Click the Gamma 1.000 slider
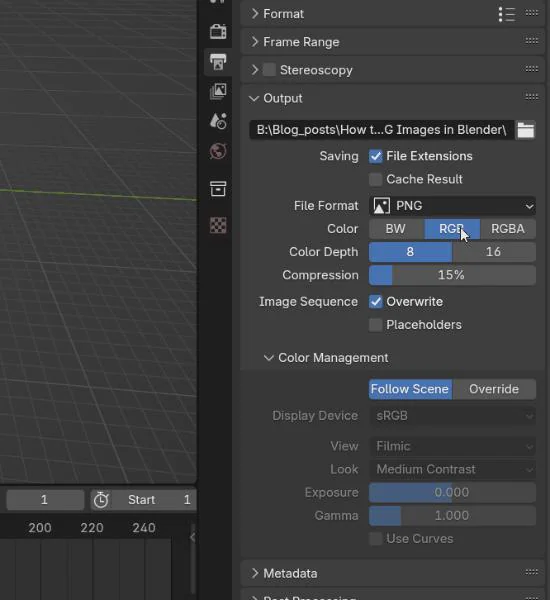Viewport: 550px width, 600px height. tap(452, 516)
